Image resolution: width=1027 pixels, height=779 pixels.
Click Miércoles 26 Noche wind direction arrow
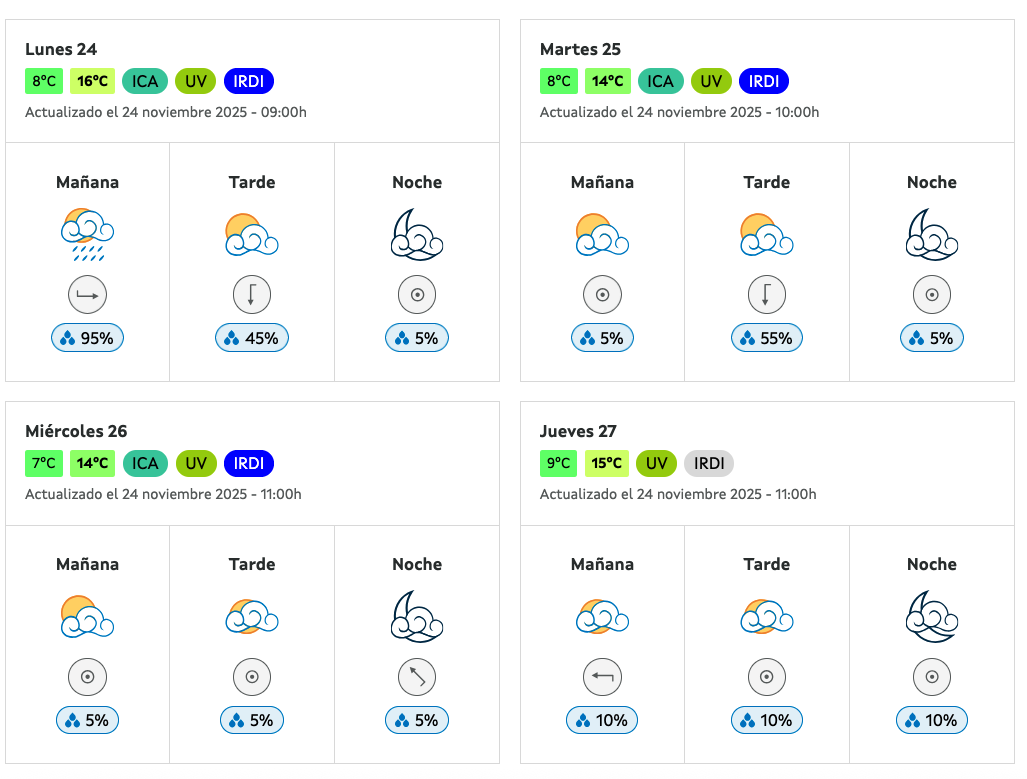[x=417, y=677]
